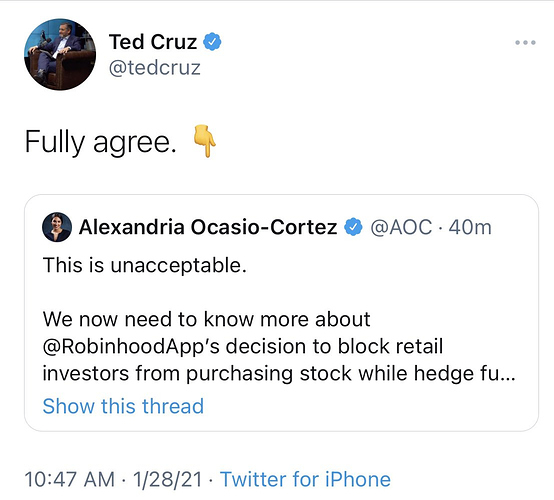
Task: Open the "Twitter for iPhone" source link
Action: coord(305,480)
